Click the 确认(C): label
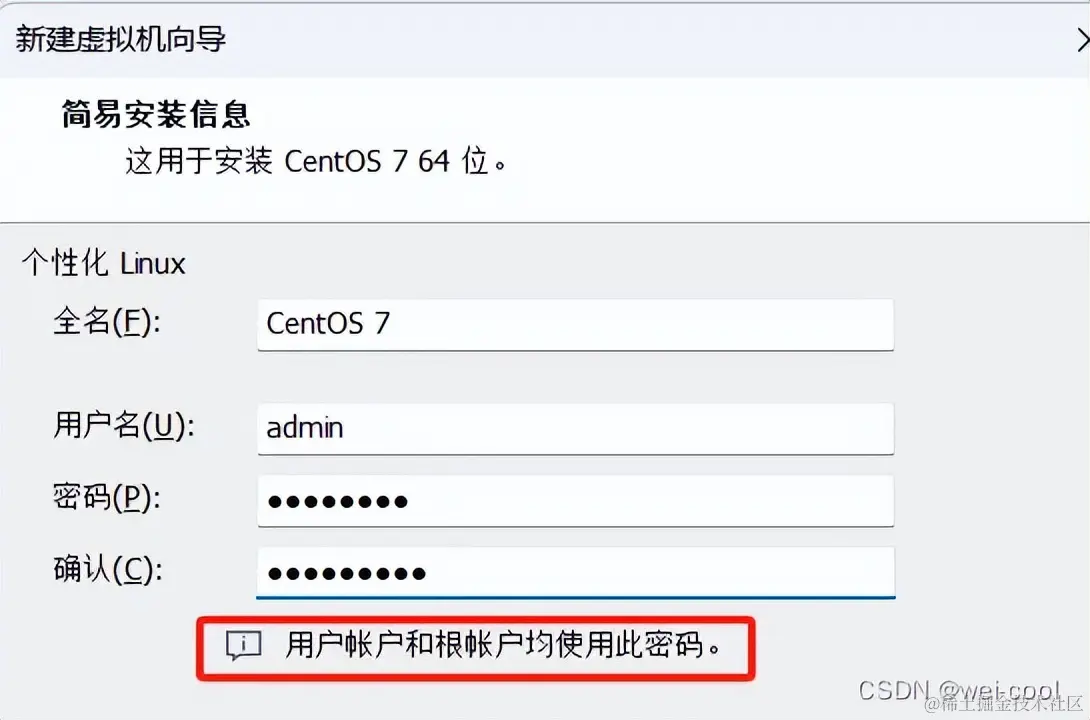Screen dimensions: 1090x720 pos(108,570)
